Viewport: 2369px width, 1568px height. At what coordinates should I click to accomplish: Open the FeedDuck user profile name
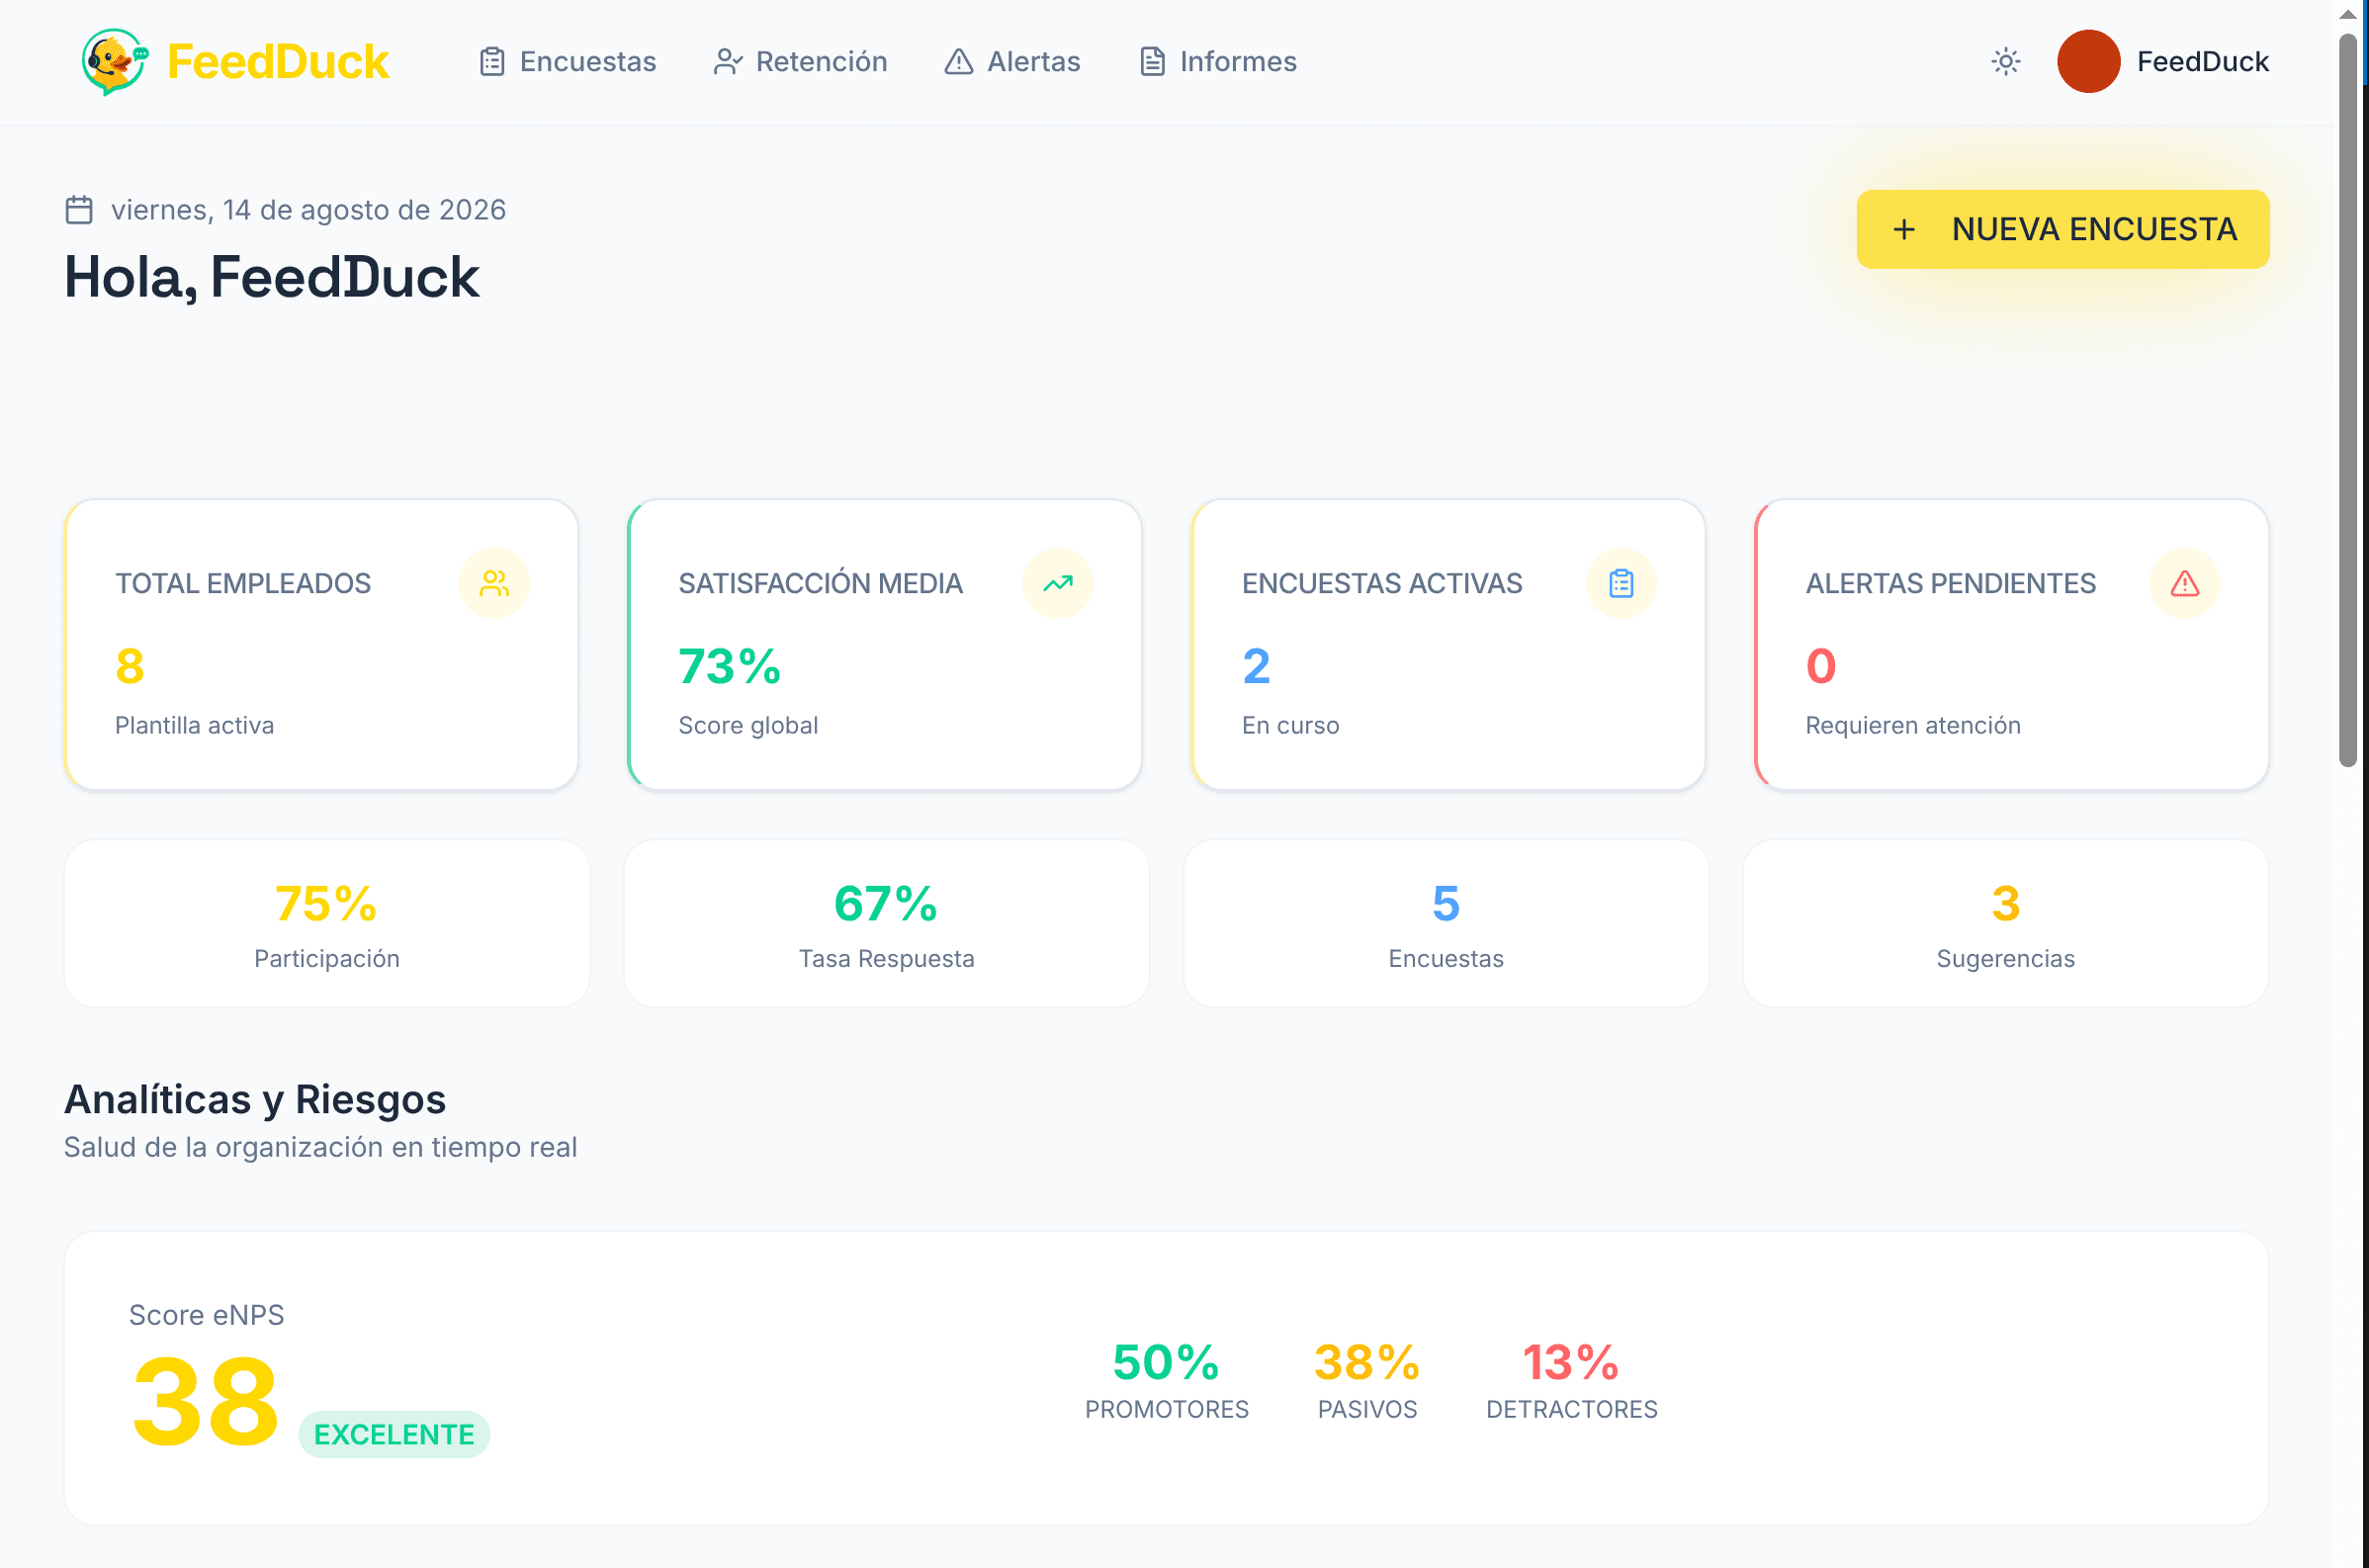click(x=2202, y=62)
